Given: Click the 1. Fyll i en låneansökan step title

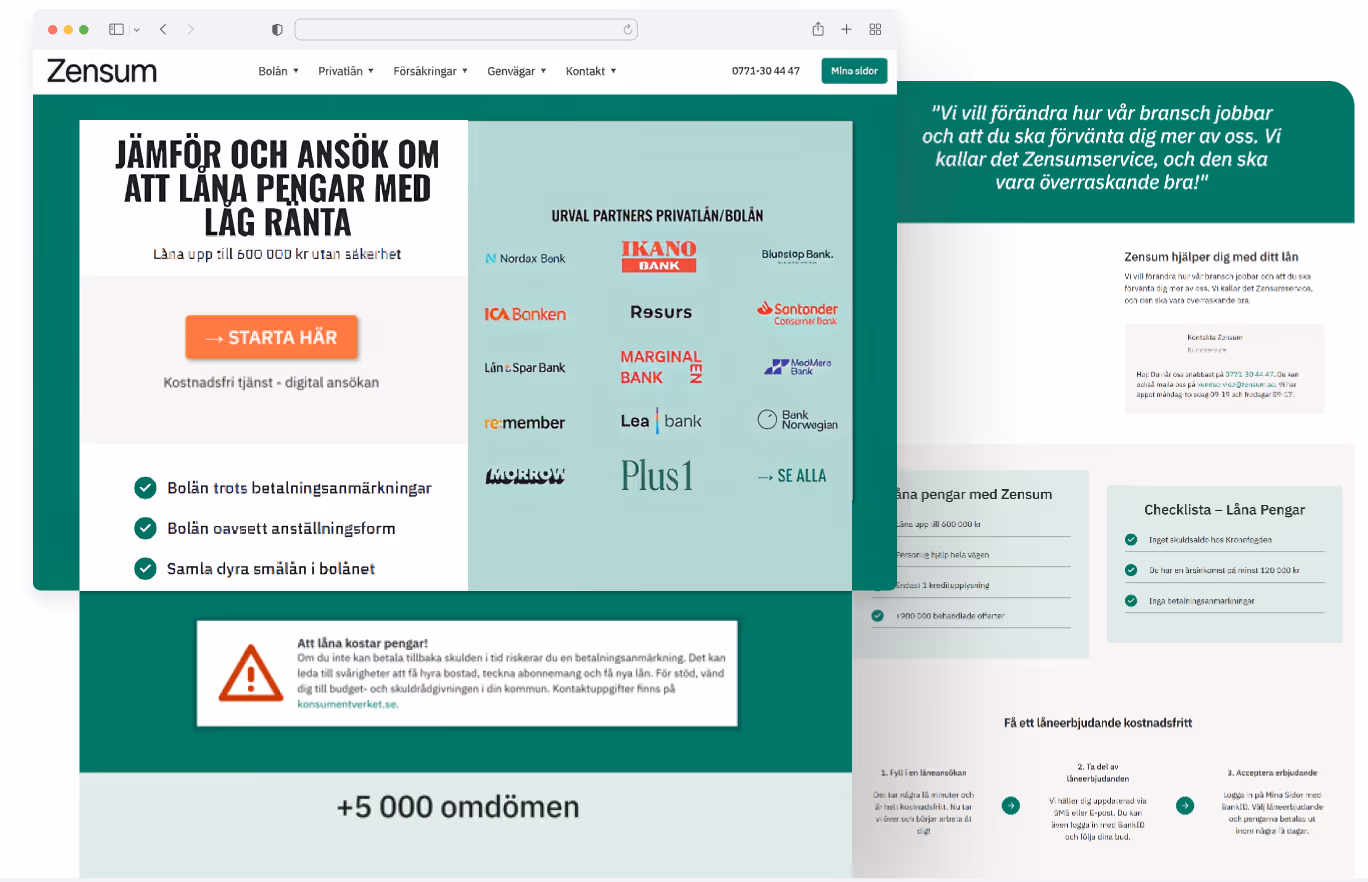Looking at the screenshot, I should click(x=923, y=773).
